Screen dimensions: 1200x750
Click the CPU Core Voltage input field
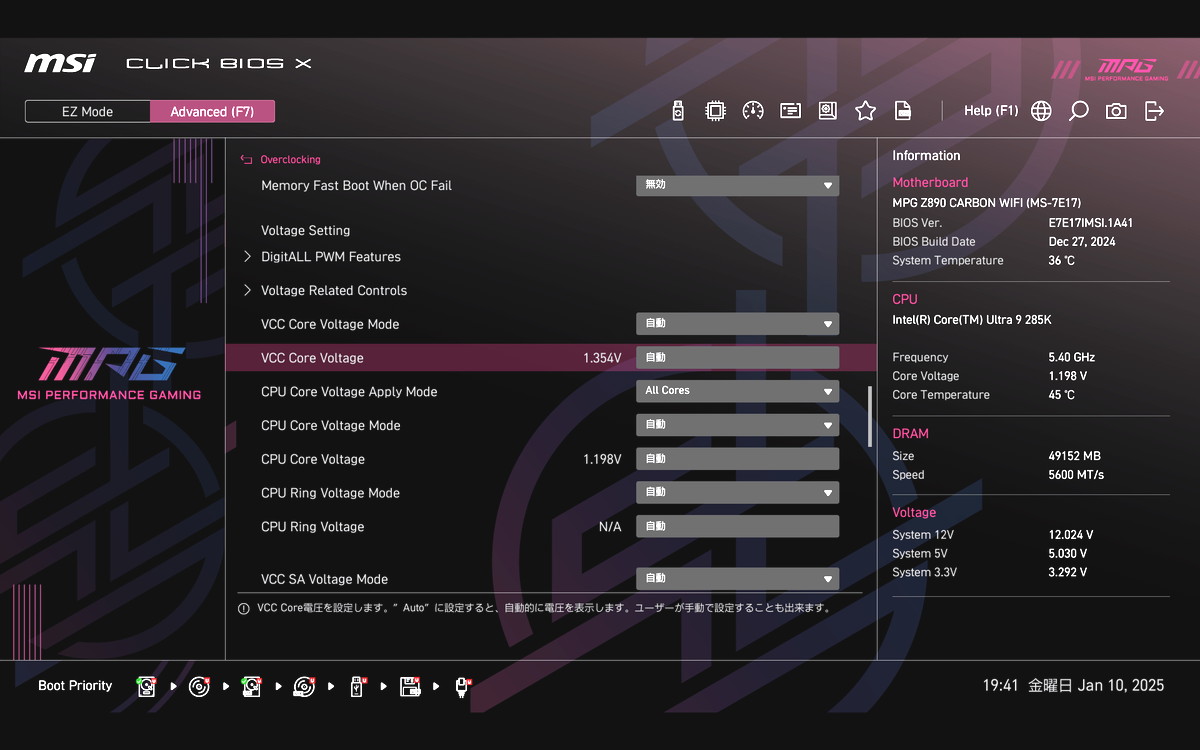tap(737, 459)
